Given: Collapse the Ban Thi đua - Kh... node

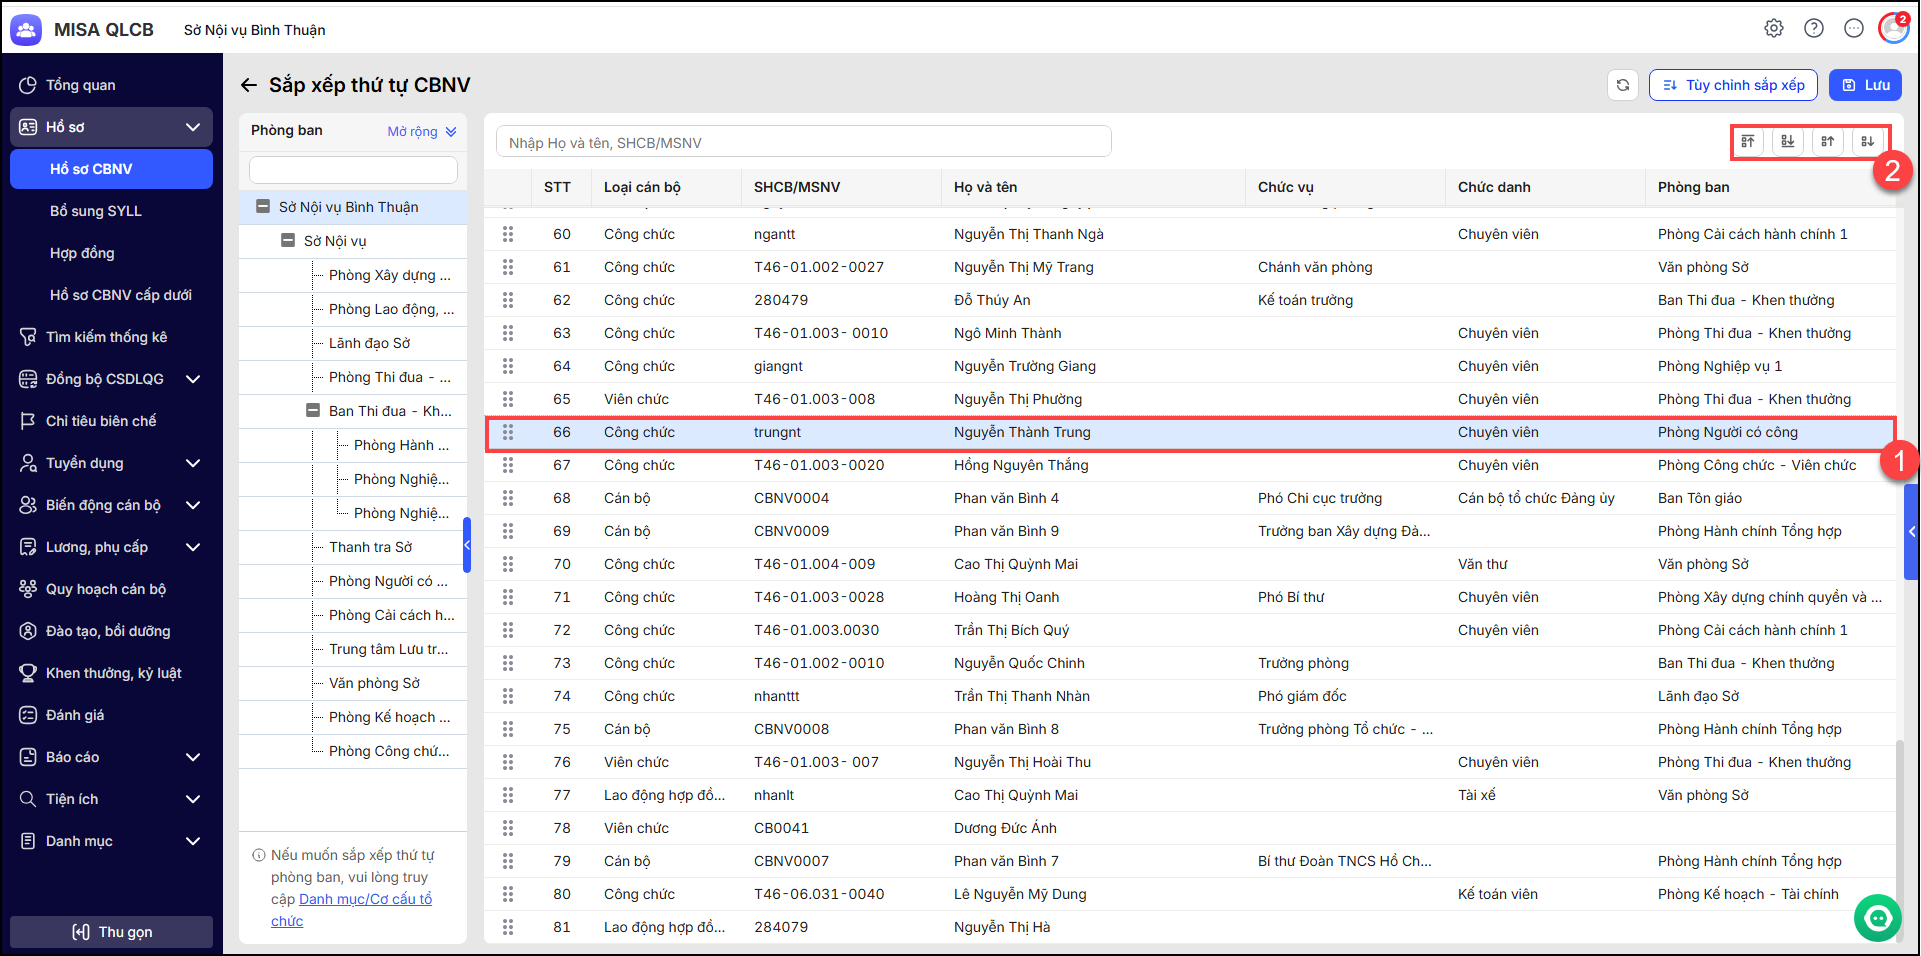Looking at the screenshot, I should click(313, 411).
